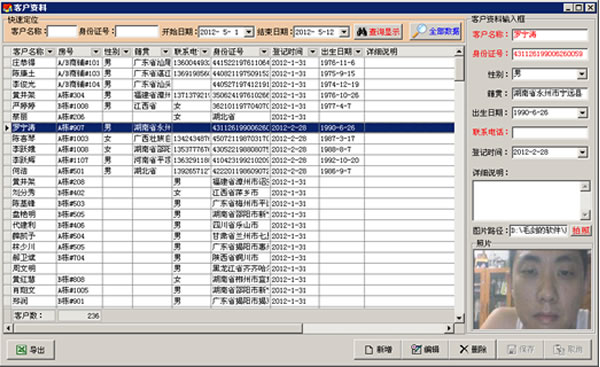Click the 图片路径 path field
This screenshot has width=600, height=367.
pos(539,231)
